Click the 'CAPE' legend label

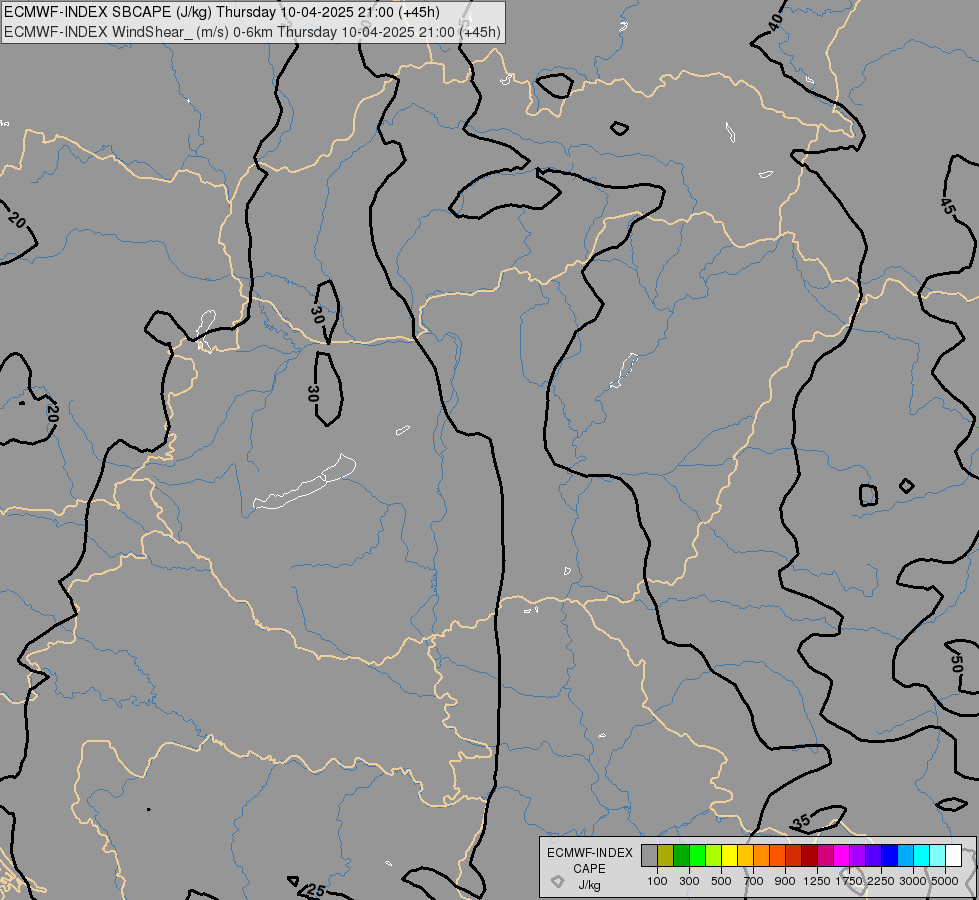[589, 869]
